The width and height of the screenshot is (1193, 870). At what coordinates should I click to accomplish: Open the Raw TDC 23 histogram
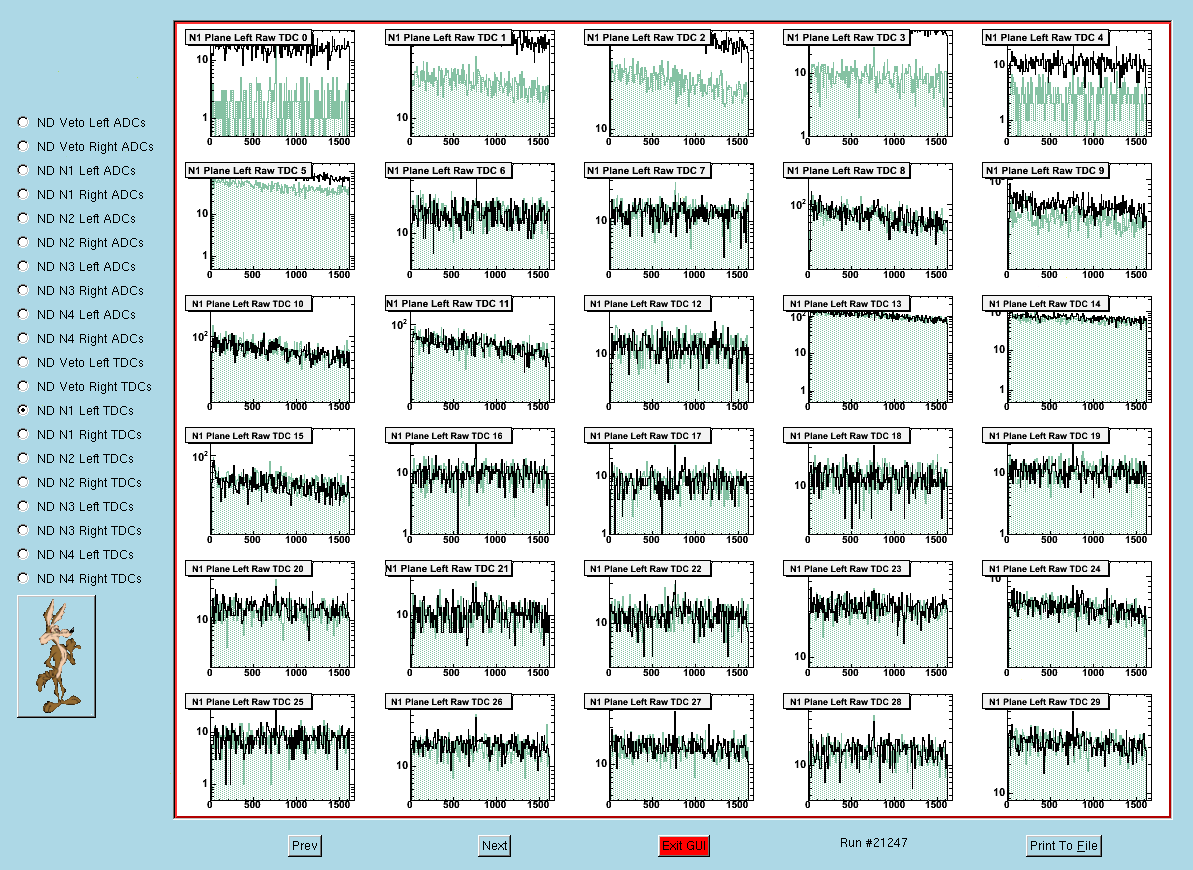867,620
